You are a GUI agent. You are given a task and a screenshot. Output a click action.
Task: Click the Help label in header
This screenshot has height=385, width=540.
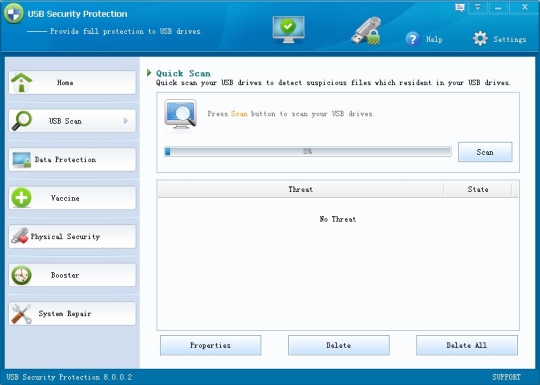pyautogui.click(x=434, y=39)
